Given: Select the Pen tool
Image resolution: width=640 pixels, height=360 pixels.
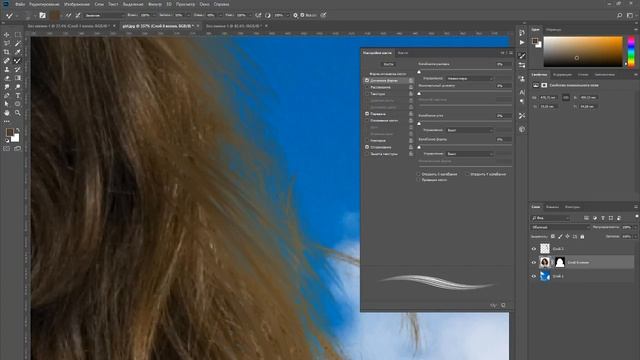Looking at the screenshot, I should [7, 96].
